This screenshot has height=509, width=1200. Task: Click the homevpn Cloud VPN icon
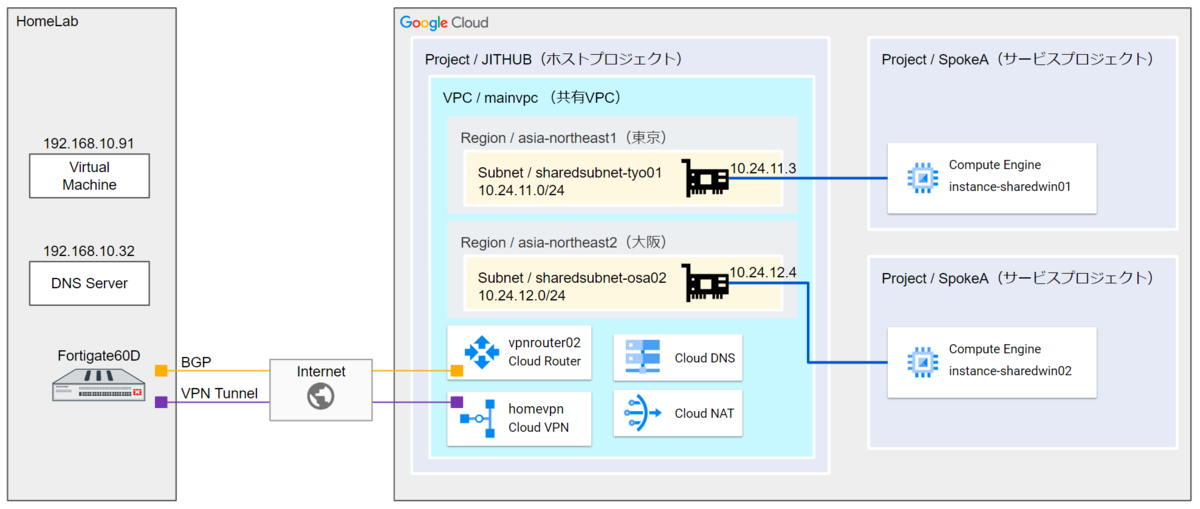tap(480, 416)
